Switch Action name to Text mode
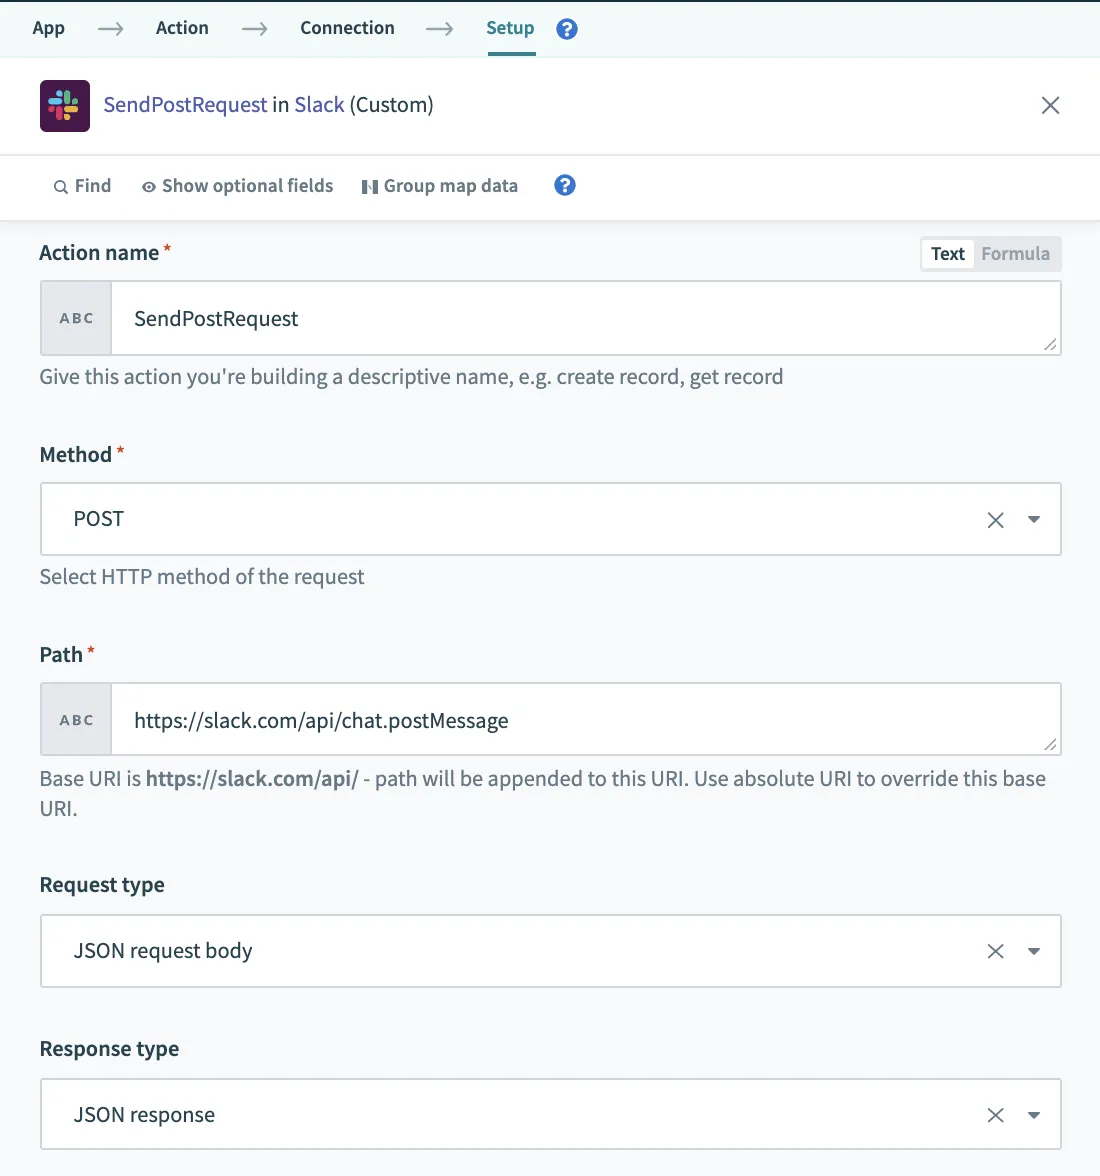This screenshot has width=1100, height=1176. click(x=947, y=254)
